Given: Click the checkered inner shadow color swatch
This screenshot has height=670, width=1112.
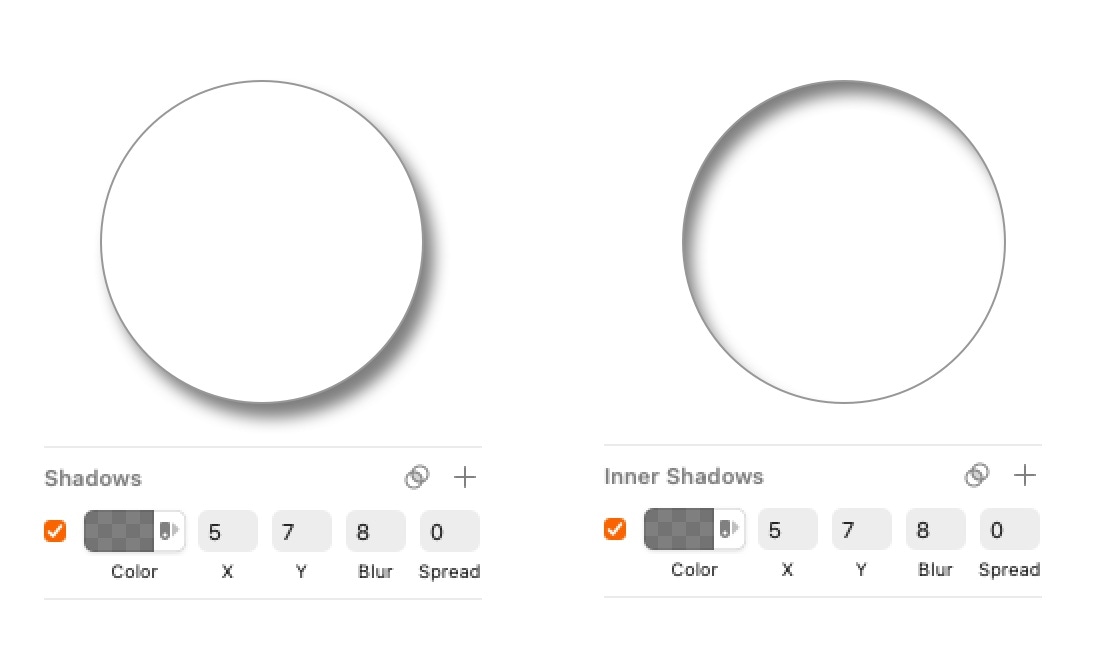Looking at the screenshot, I should click(680, 529).
